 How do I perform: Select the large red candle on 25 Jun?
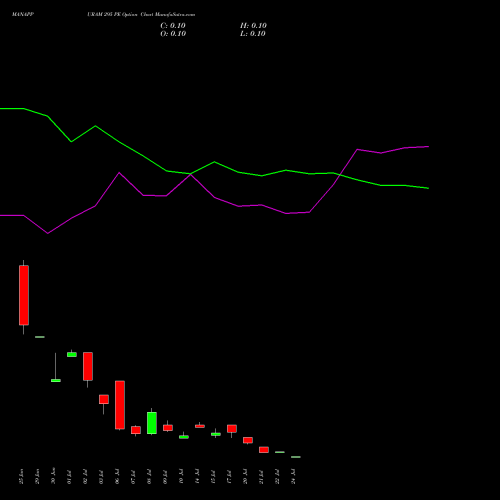[x=24, y=295]
